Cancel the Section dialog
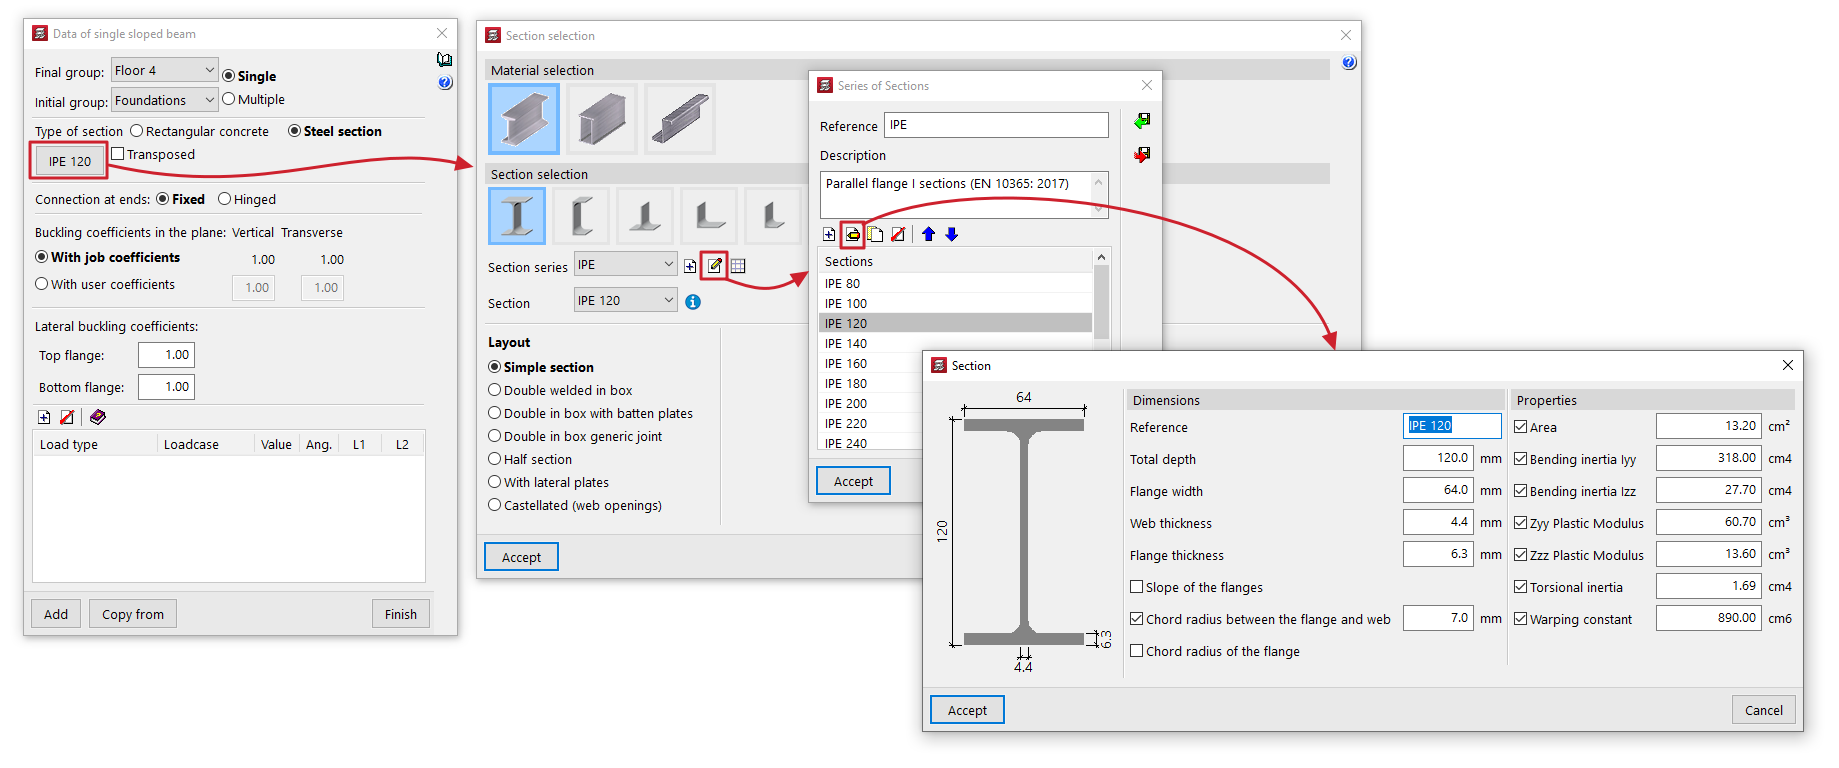Screen dimensions: 1839x768 pos(1764,710)
